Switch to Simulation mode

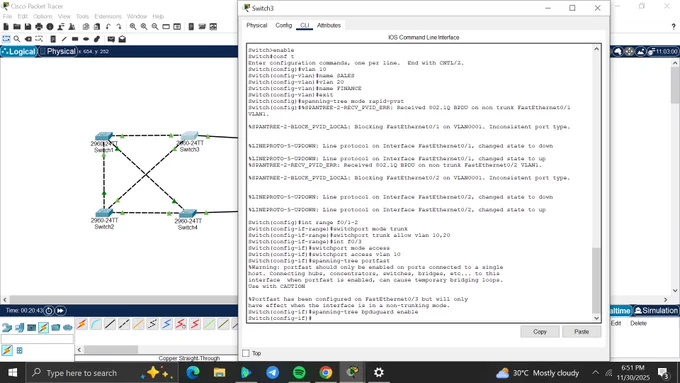[656, 311]
